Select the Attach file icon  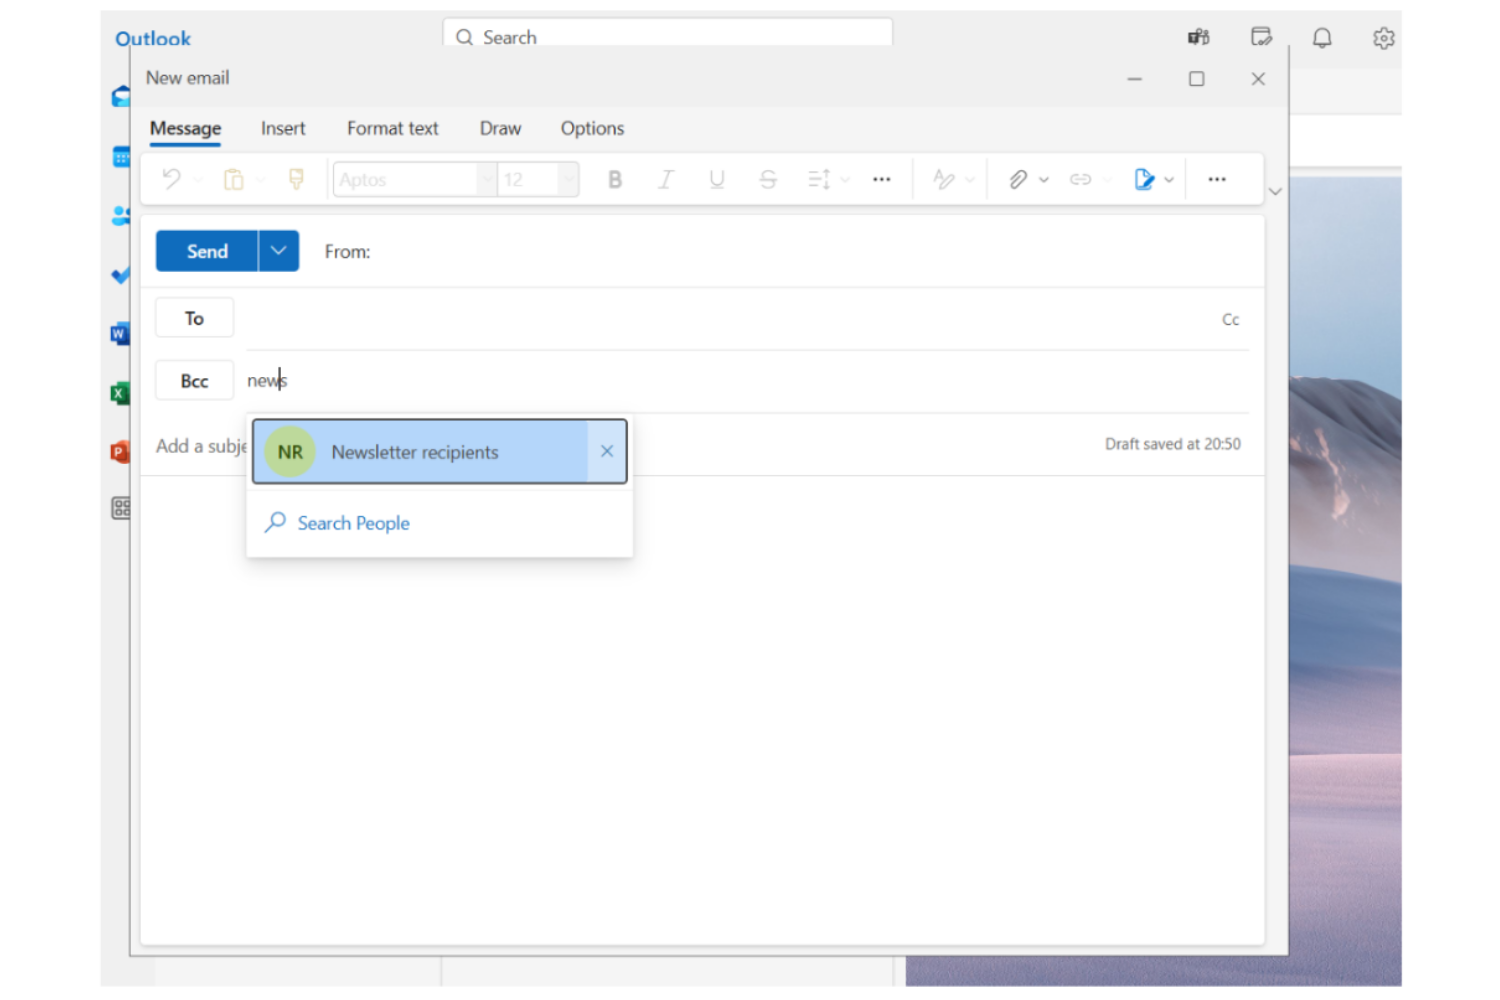click(1017, 179)
